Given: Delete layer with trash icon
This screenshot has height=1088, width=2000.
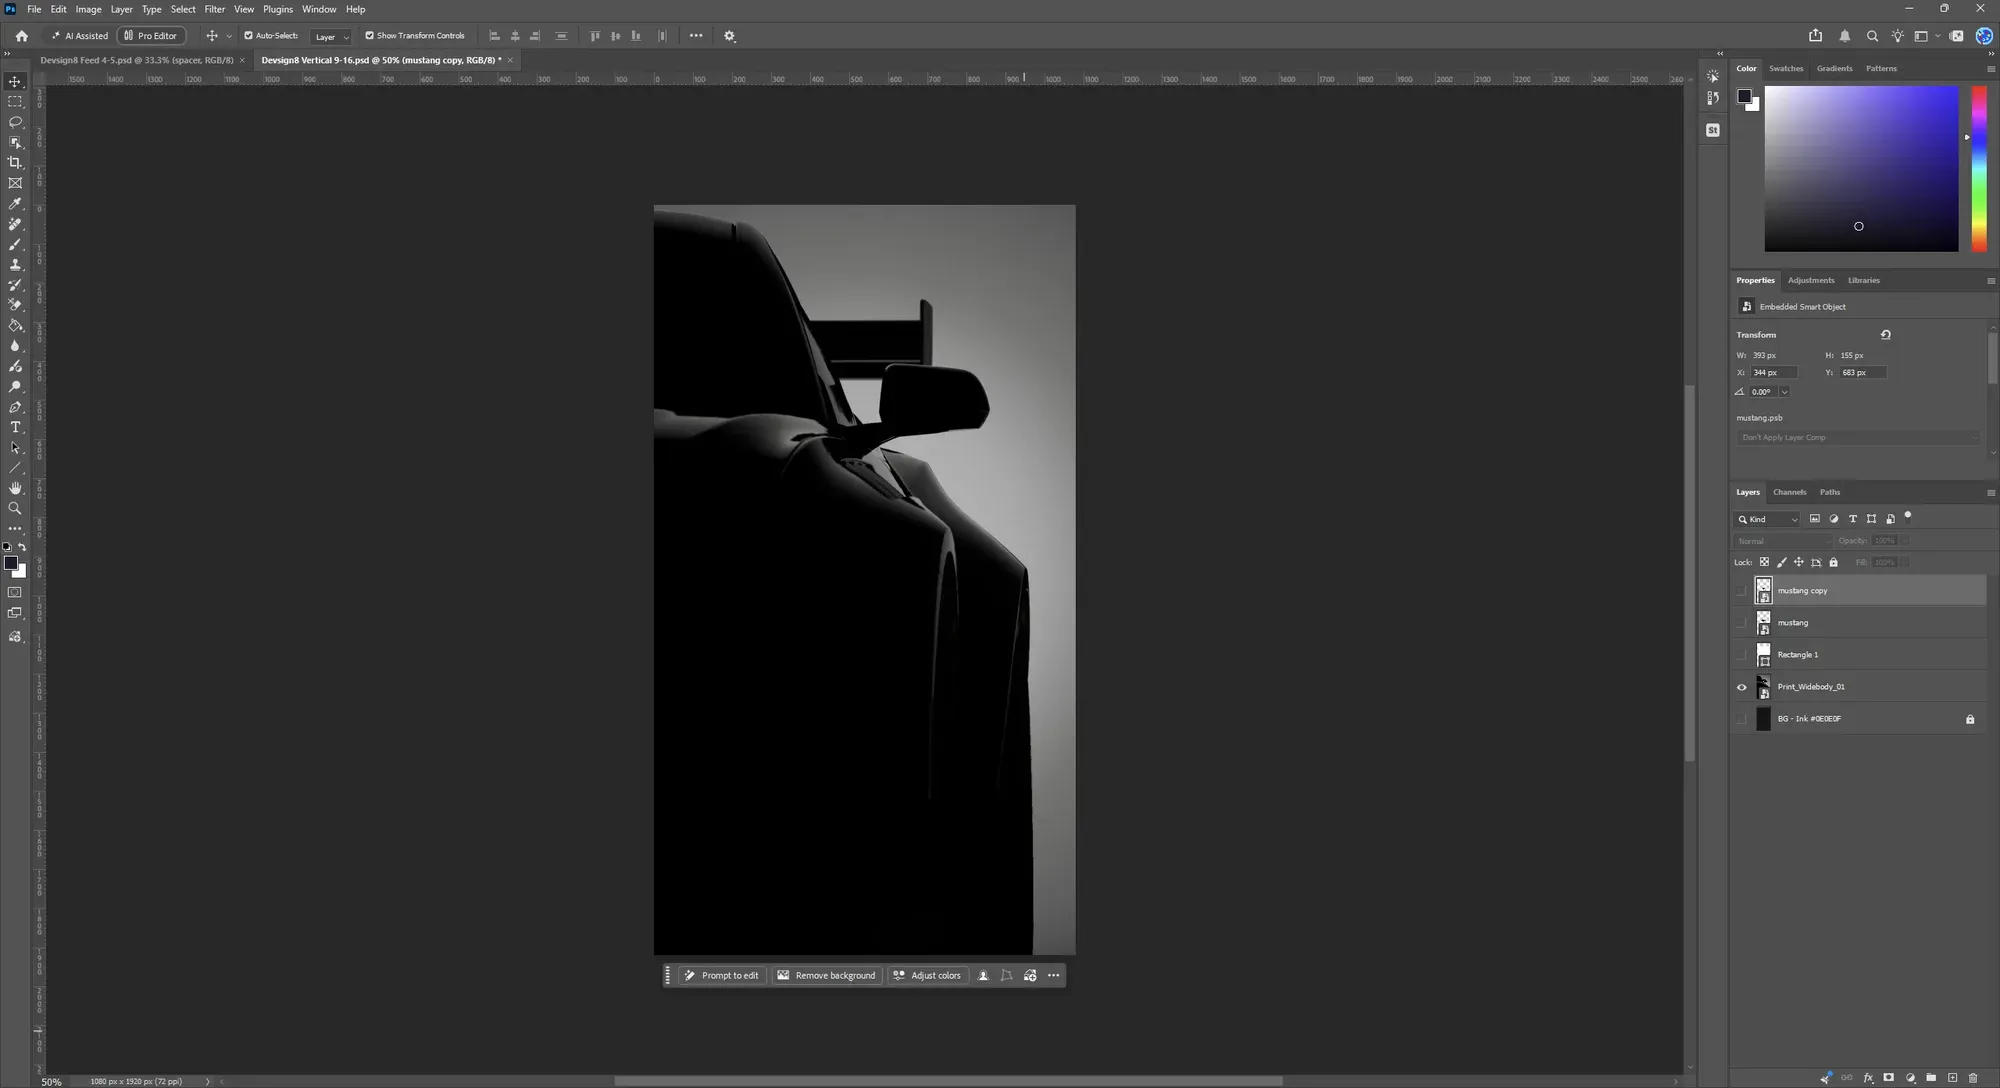Looking at the screenshot, I should 1973,1078.
